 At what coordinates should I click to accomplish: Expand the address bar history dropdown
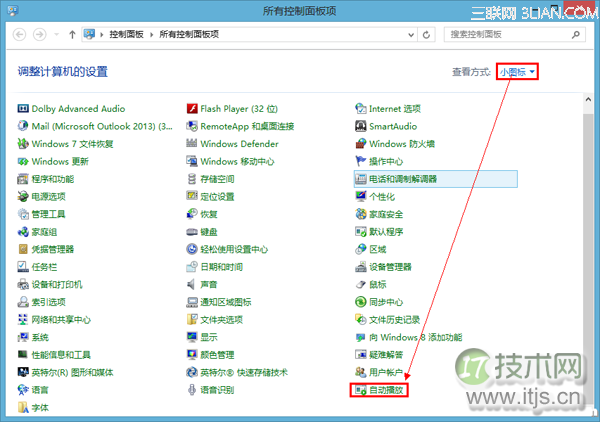point(411,35)
